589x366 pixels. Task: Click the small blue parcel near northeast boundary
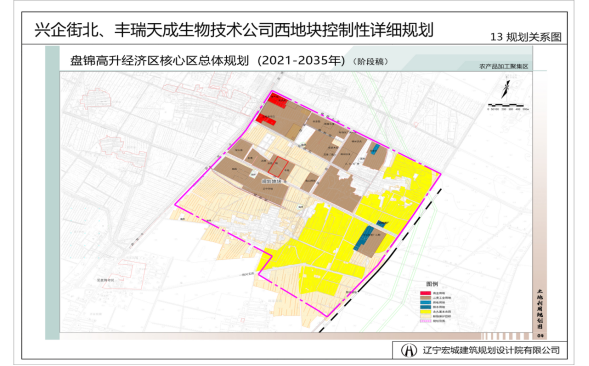[373, 150]
